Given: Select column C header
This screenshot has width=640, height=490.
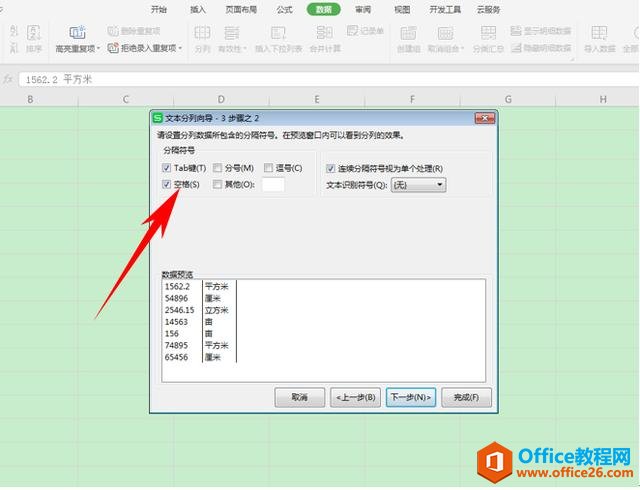Looking at the screenshot, I should [x=126, y=99].
